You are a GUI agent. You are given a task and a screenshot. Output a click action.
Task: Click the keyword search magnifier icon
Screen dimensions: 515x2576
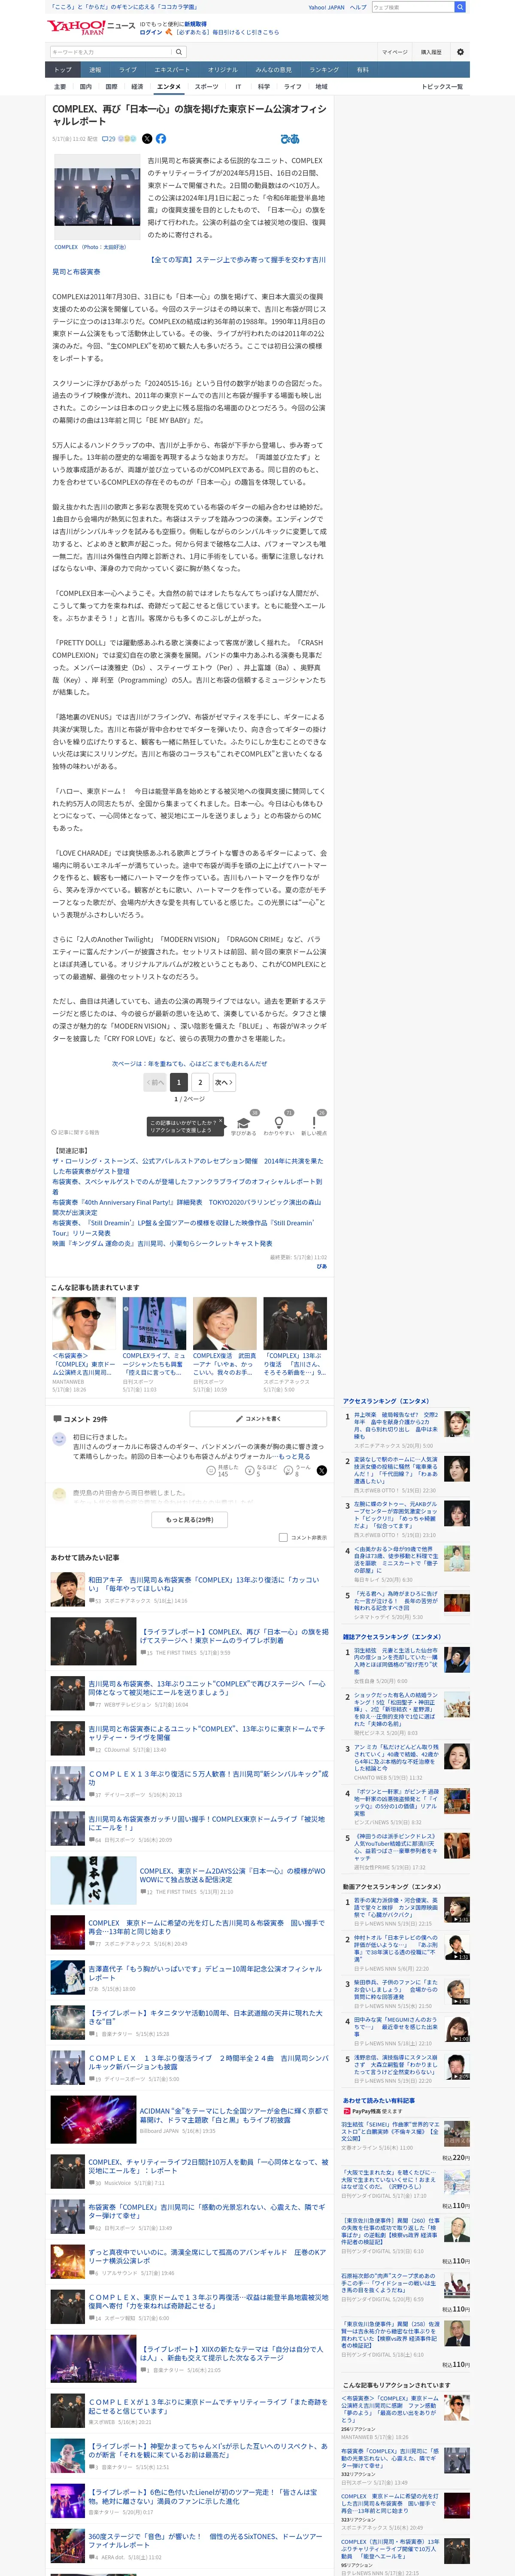[x=179, y=52]
